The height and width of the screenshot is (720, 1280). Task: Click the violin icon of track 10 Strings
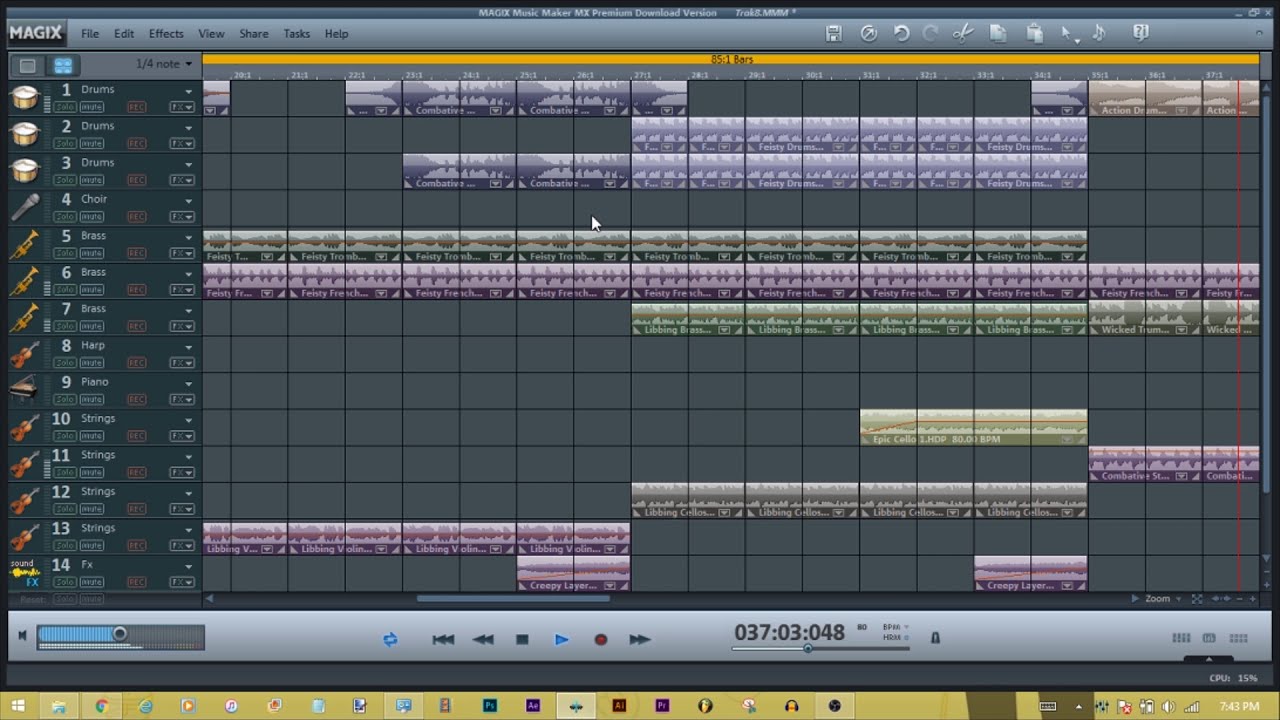tap(25, 427)
